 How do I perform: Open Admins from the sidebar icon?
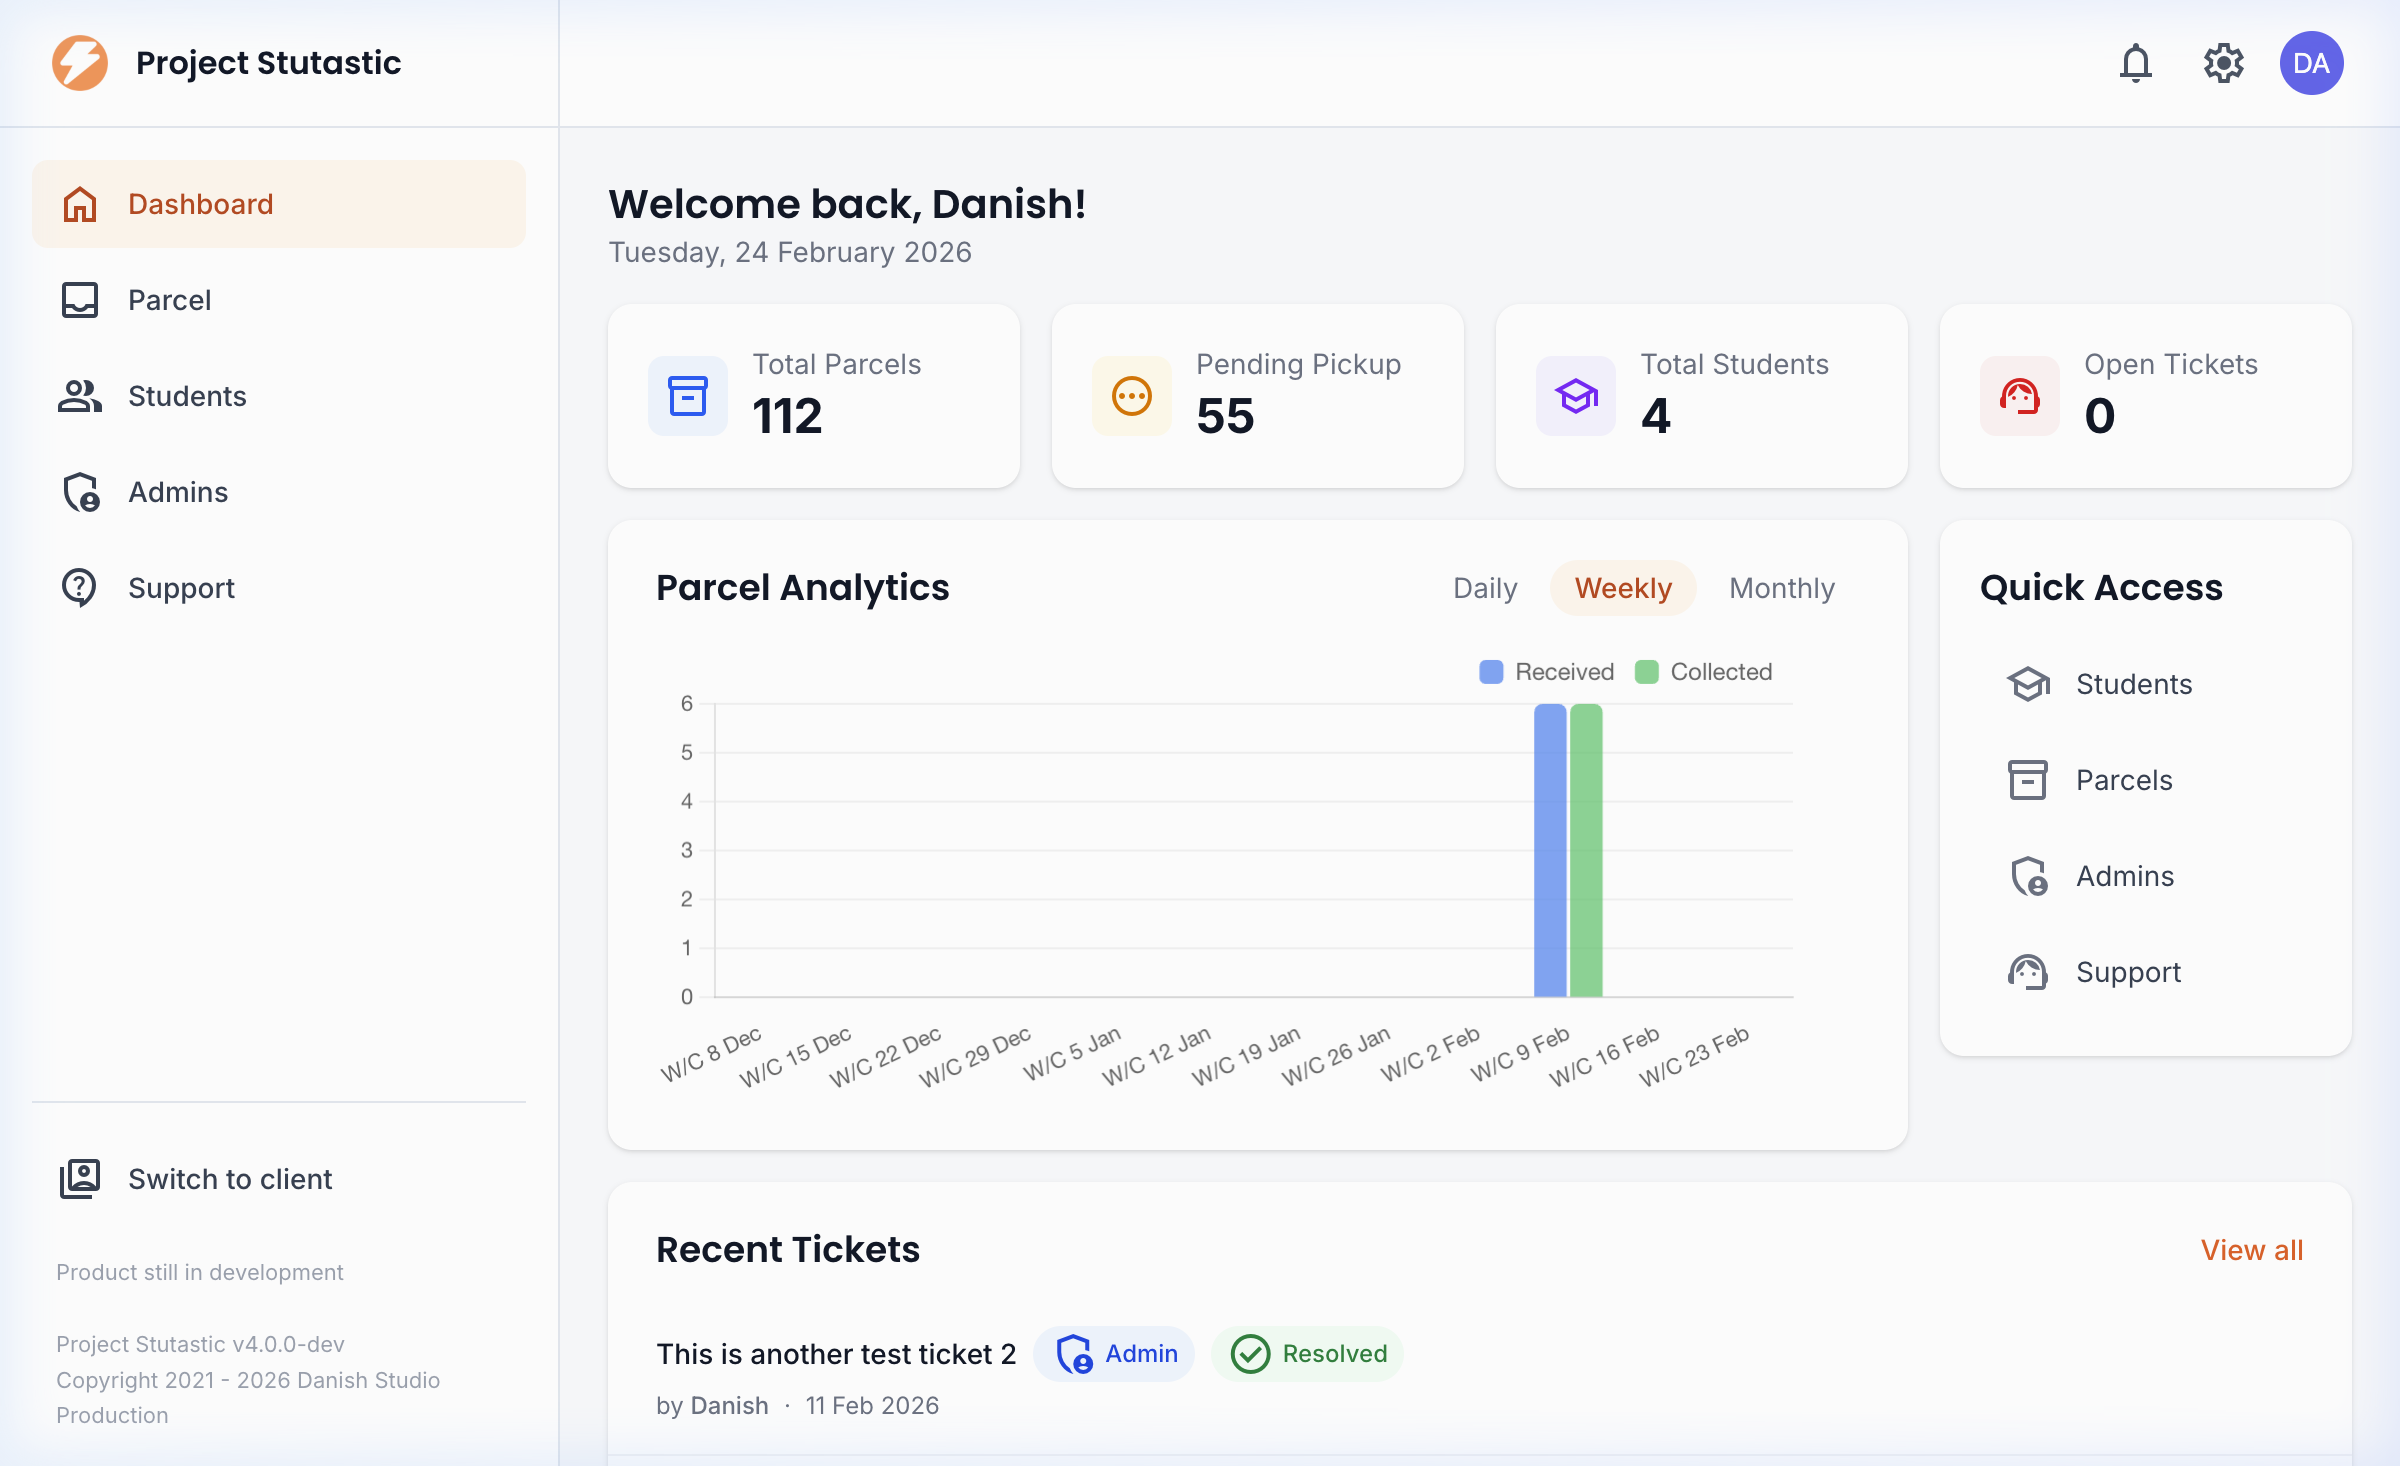(x=80, y=492)
